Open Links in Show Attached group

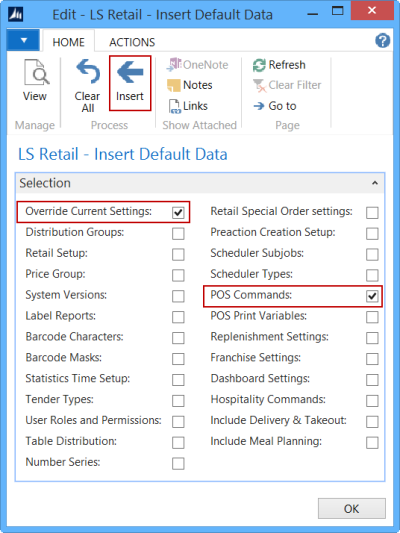pos(188,106)
